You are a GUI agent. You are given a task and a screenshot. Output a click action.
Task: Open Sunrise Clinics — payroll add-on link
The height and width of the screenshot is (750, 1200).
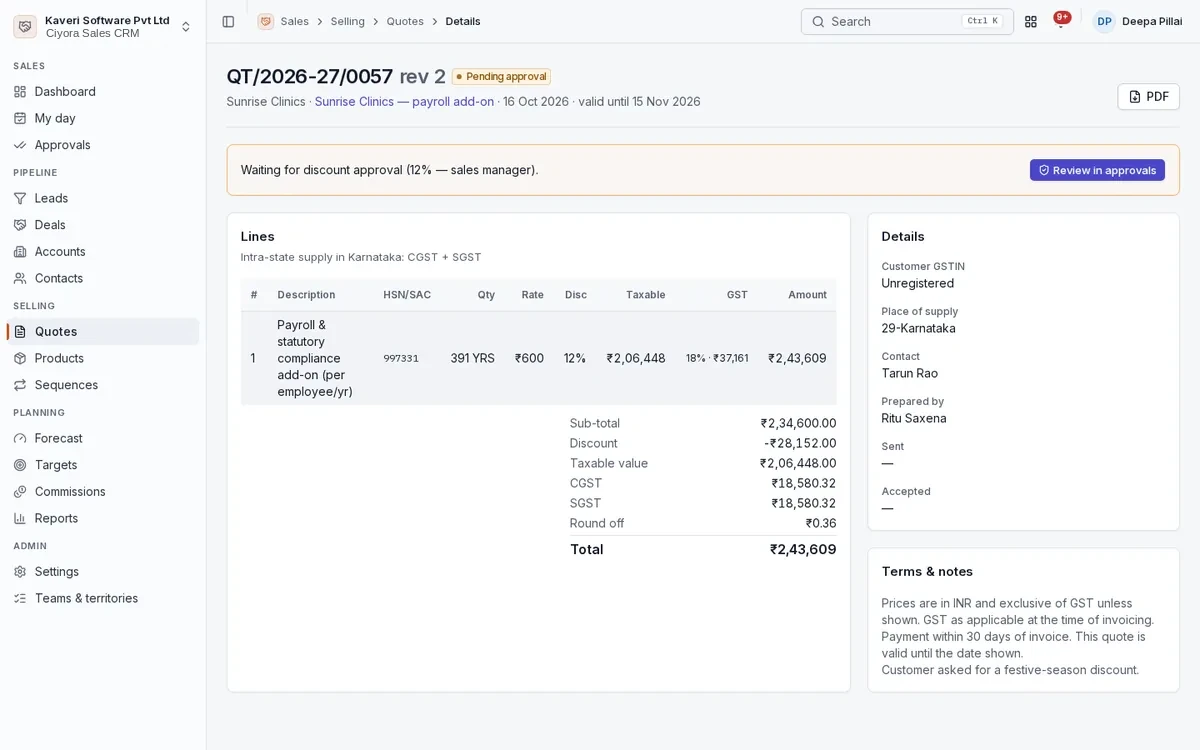pyautogui.click(x=404, y=101)
